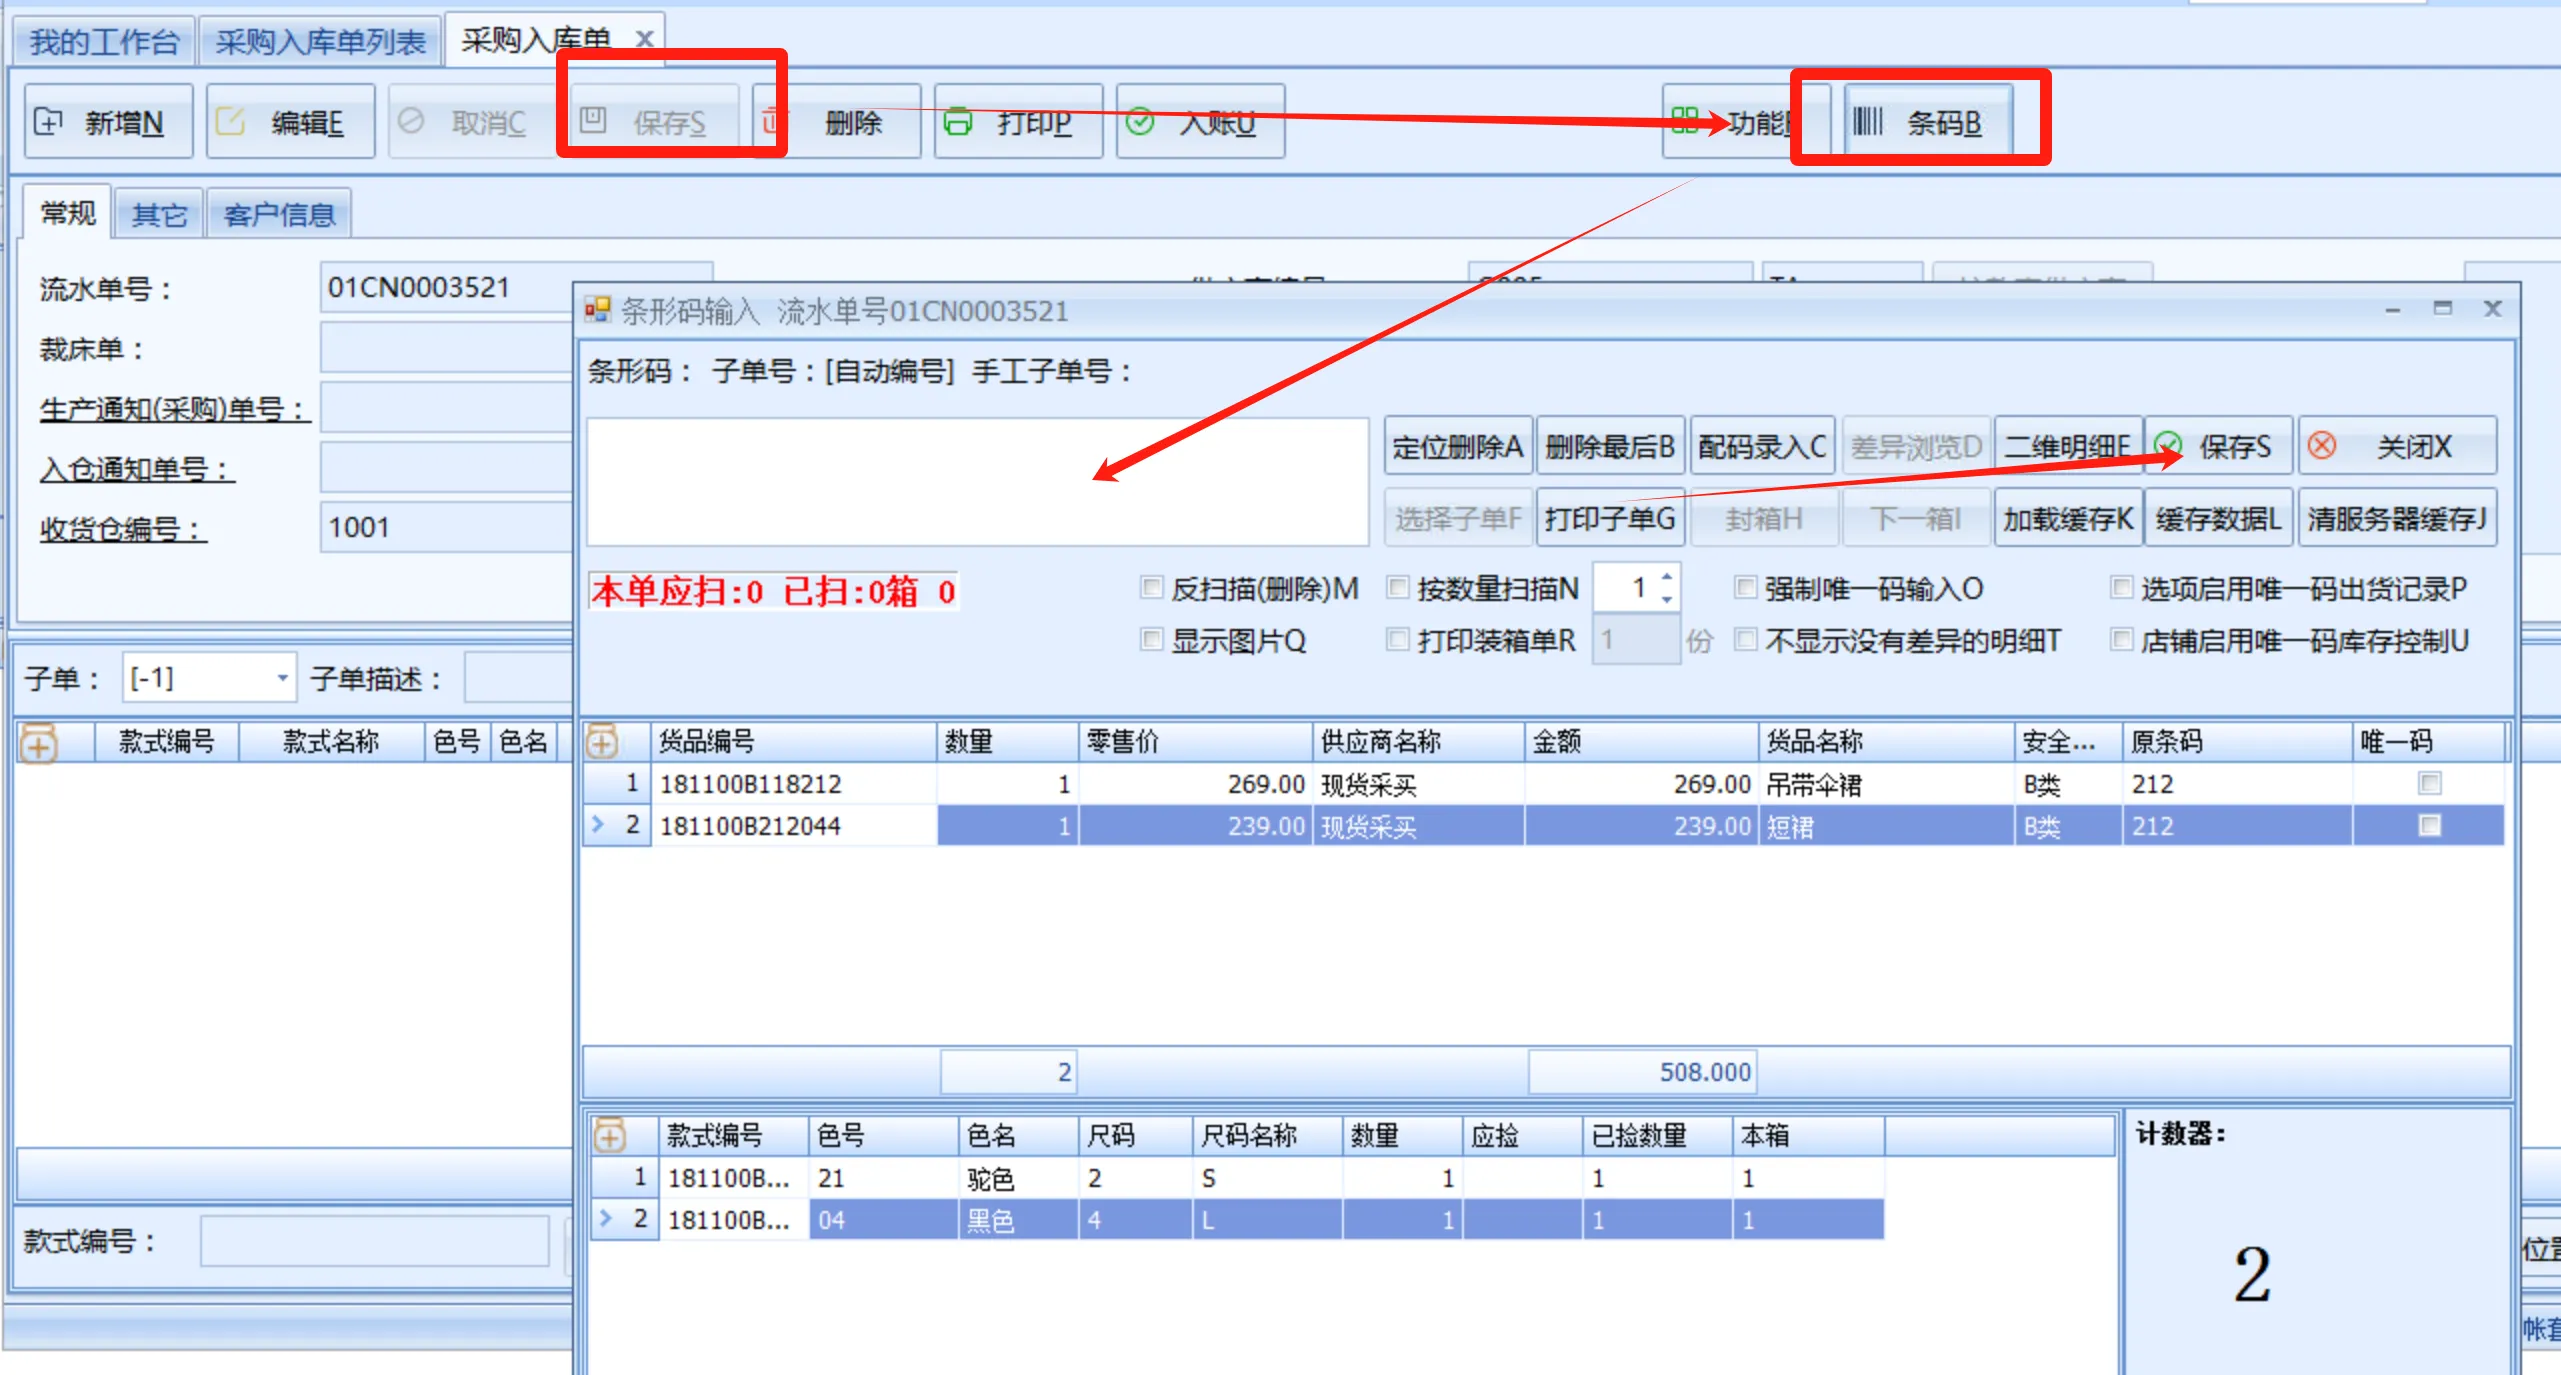
Task: Enable the 反扫描(删除)M checkbox
Action: tap(1152, 588)
